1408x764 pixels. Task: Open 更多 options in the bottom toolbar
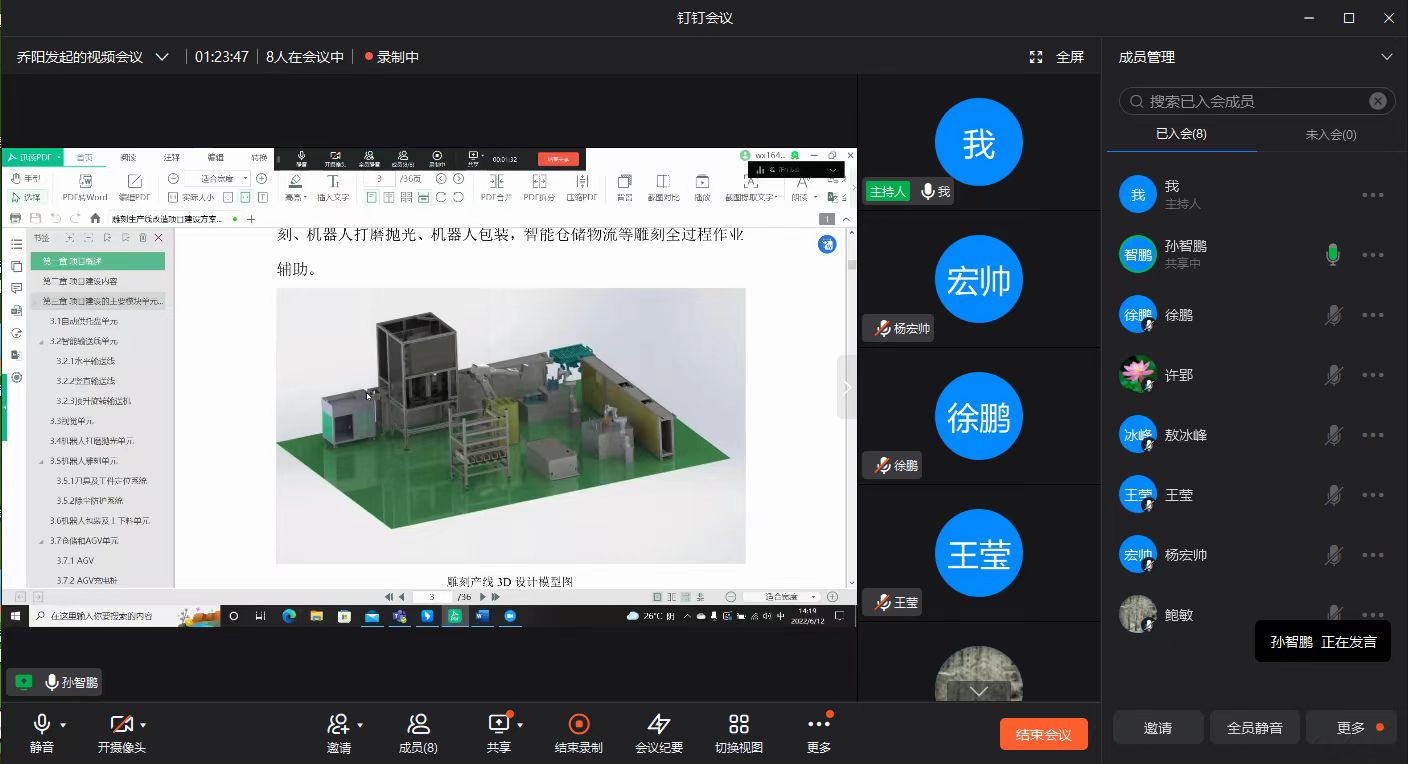pos(818,725)
